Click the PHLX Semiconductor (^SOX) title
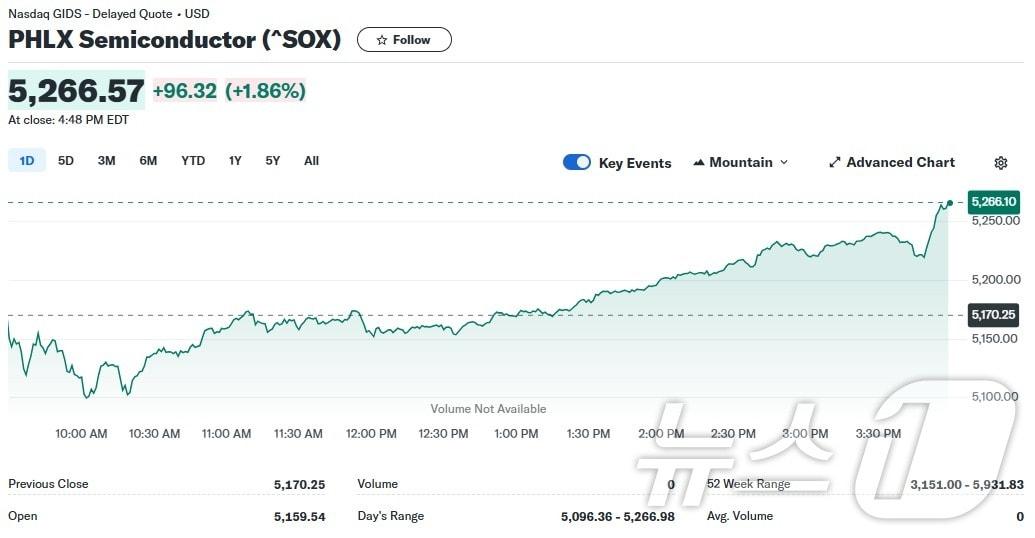1035x538 pixels. [175, 40]
